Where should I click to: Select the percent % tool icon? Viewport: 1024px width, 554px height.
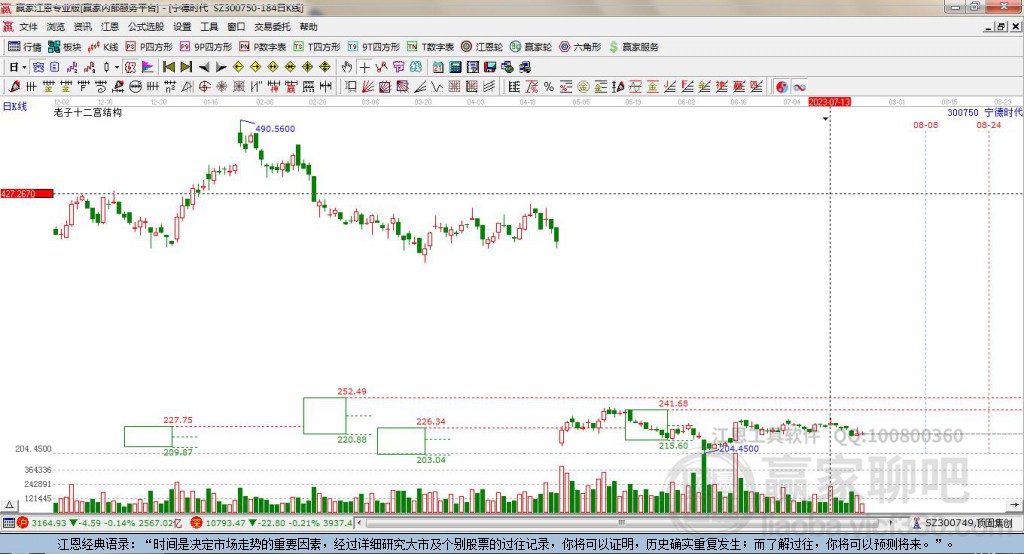click(549, 86)
